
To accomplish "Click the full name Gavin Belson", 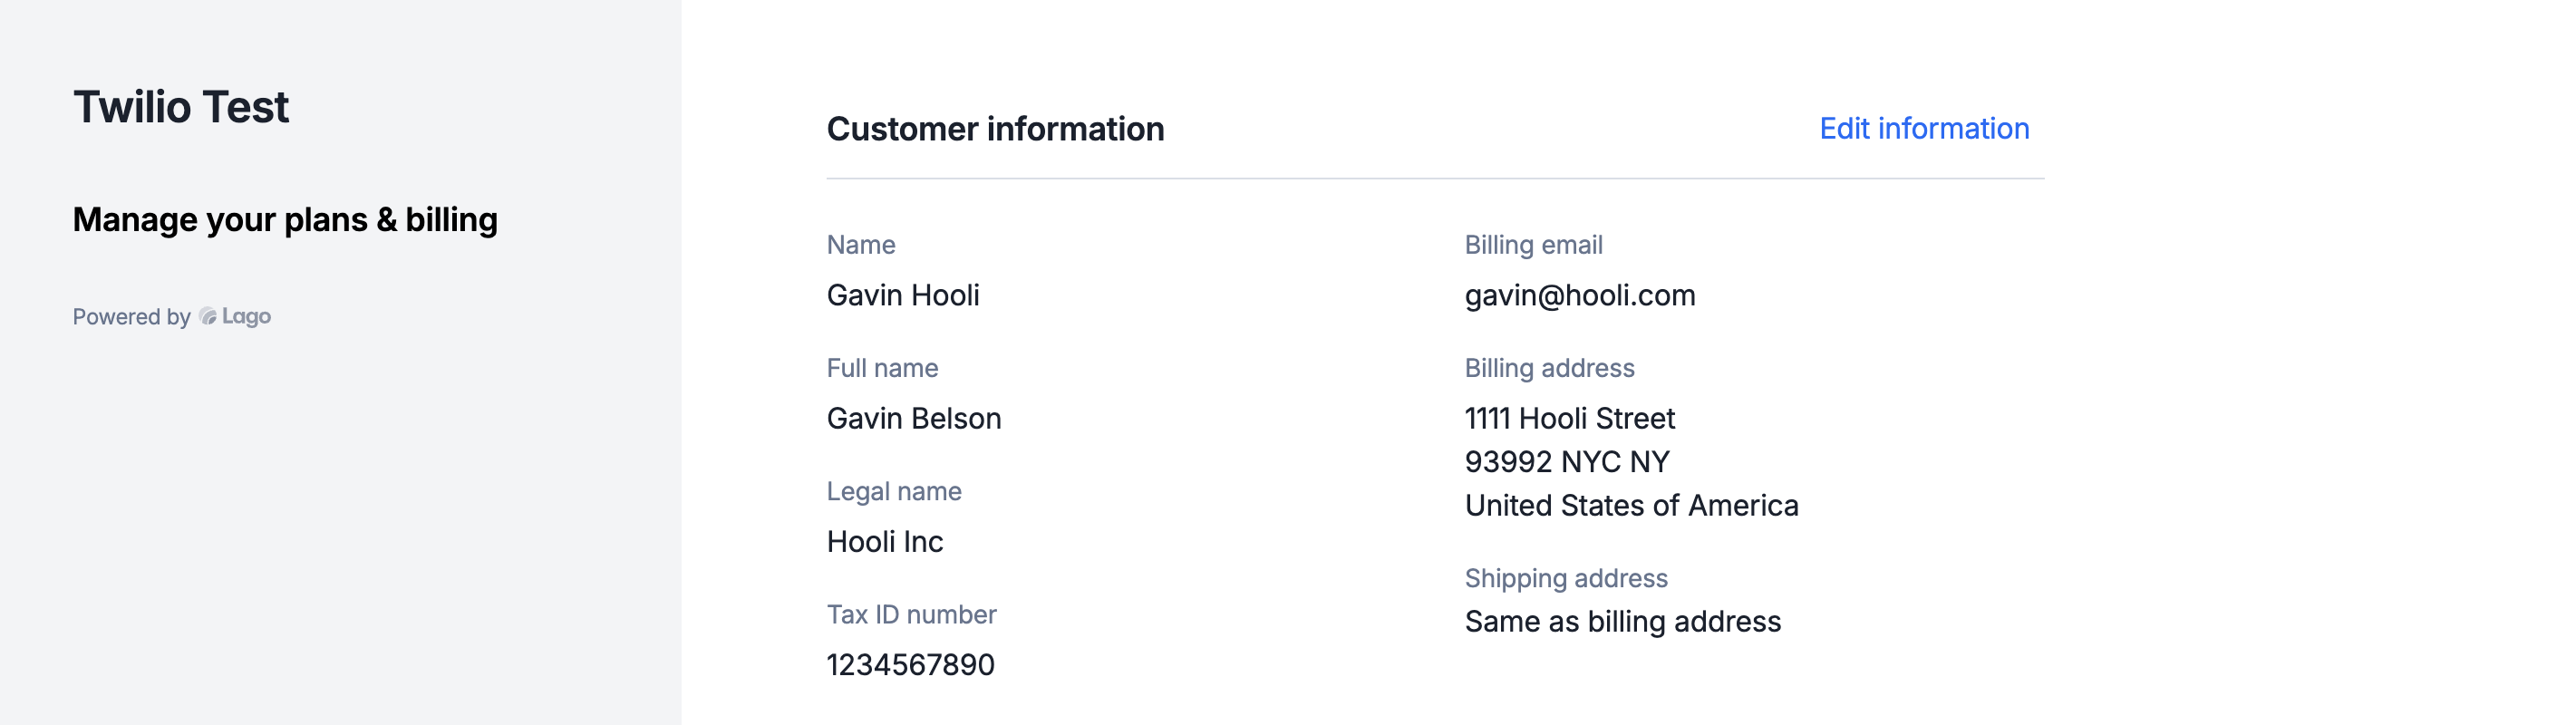I will [914, 418].
